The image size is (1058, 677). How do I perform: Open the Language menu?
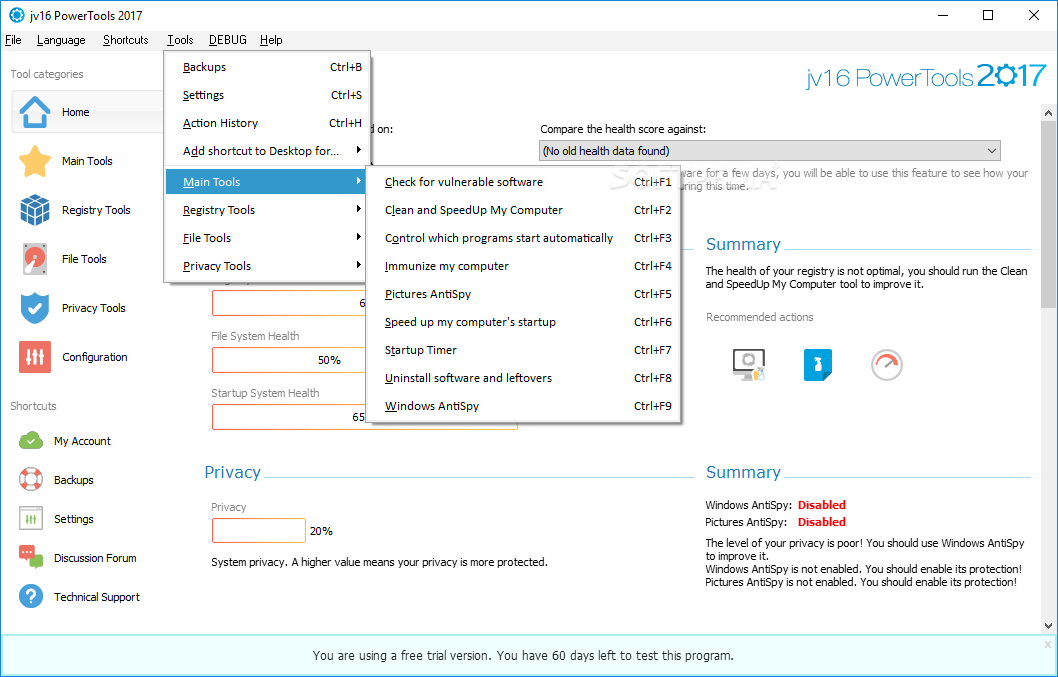61,40
